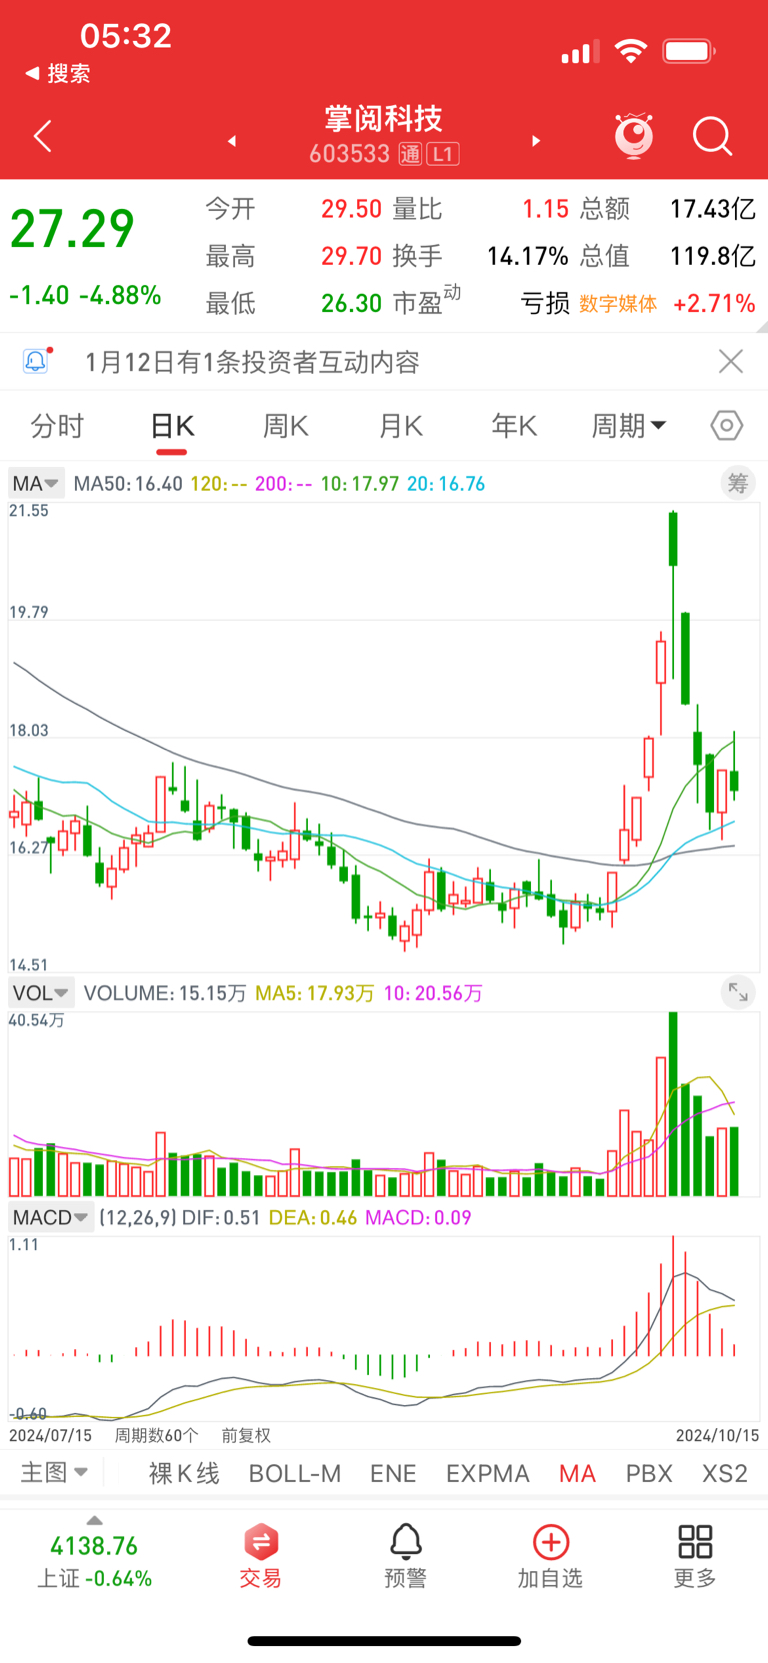The image size is (768, 1663).
Task: Tap end date 2024/10/15 on the axis
Action: point(717,1435)
